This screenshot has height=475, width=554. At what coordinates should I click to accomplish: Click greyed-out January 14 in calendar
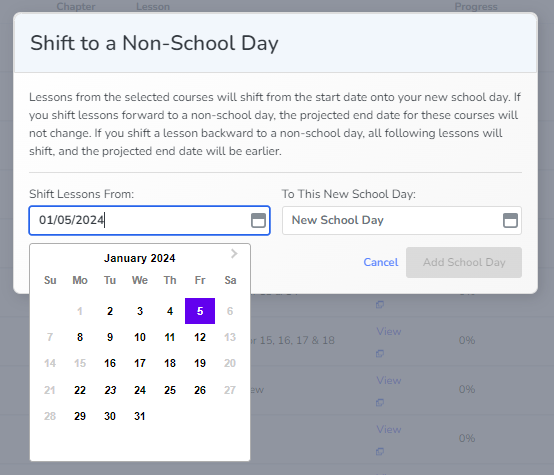pos(50,363)
